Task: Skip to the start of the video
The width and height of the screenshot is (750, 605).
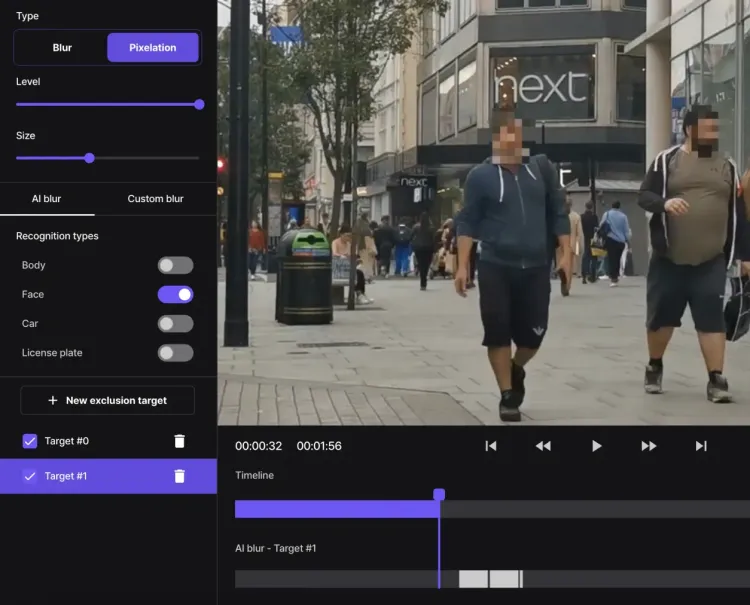Action: click(491, 446)
